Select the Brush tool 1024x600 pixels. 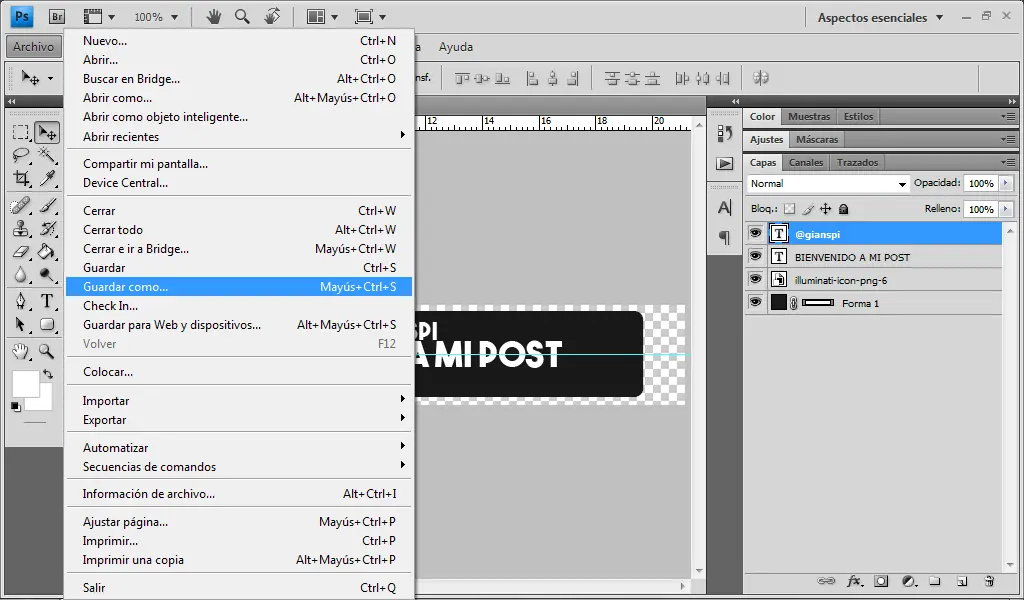[47, 206]
